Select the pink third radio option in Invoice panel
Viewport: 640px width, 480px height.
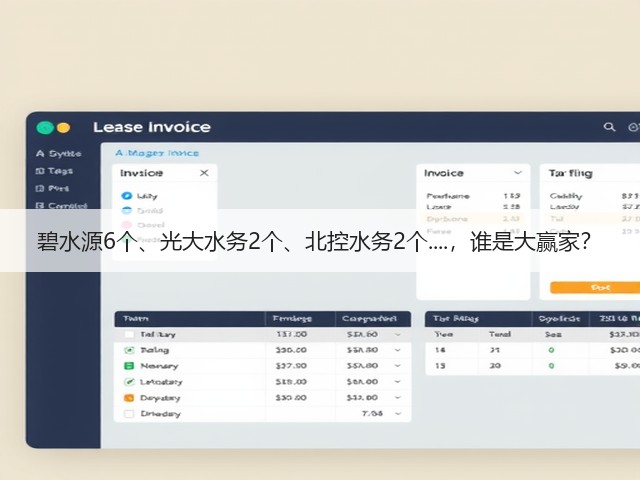127,225
